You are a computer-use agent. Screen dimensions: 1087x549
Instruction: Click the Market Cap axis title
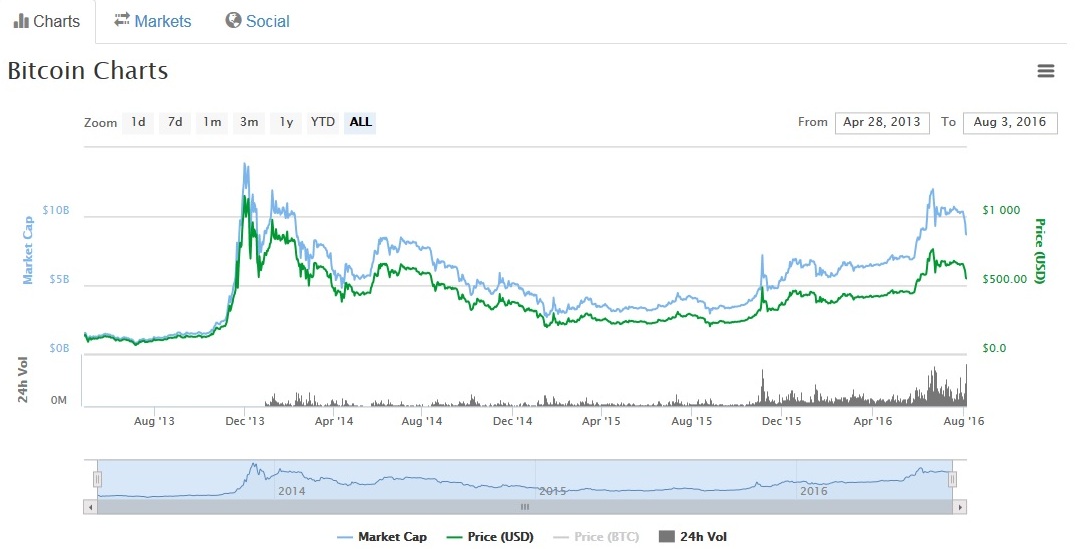[x=28, y=250]
